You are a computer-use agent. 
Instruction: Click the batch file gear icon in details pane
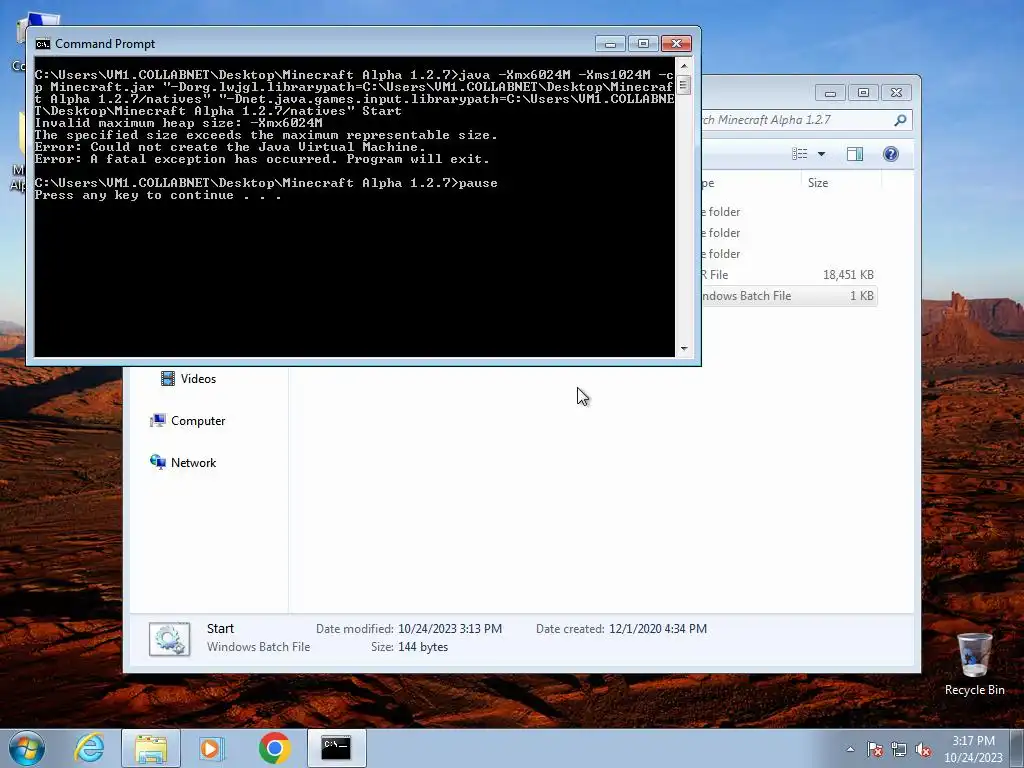(169, 639)
